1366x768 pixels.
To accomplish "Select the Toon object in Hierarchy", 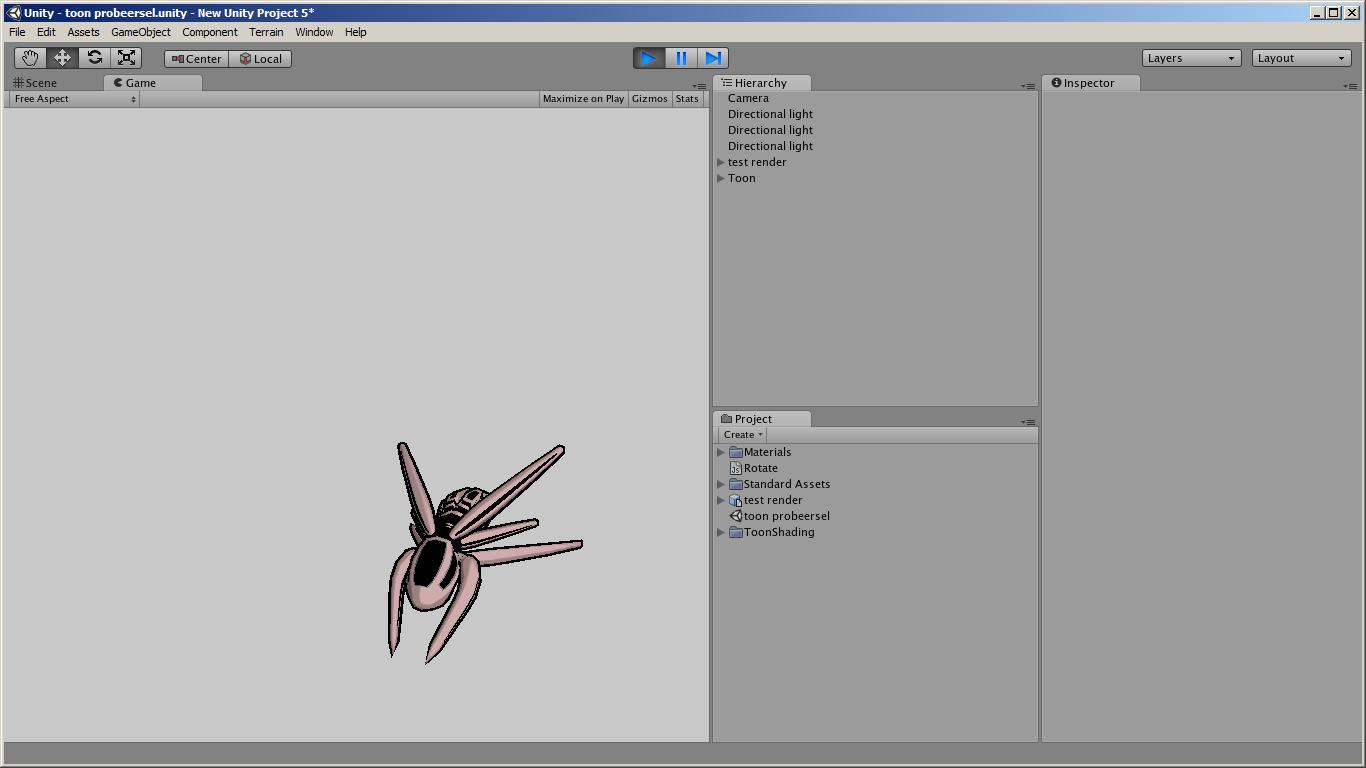I will [741, 177].
